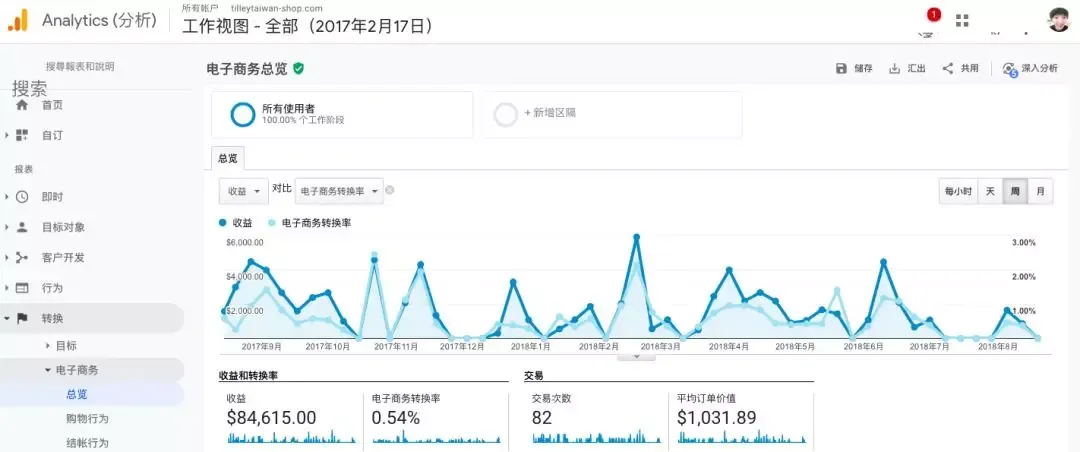Click the + 新增区隔 add segment button

[x=612, y=114]
